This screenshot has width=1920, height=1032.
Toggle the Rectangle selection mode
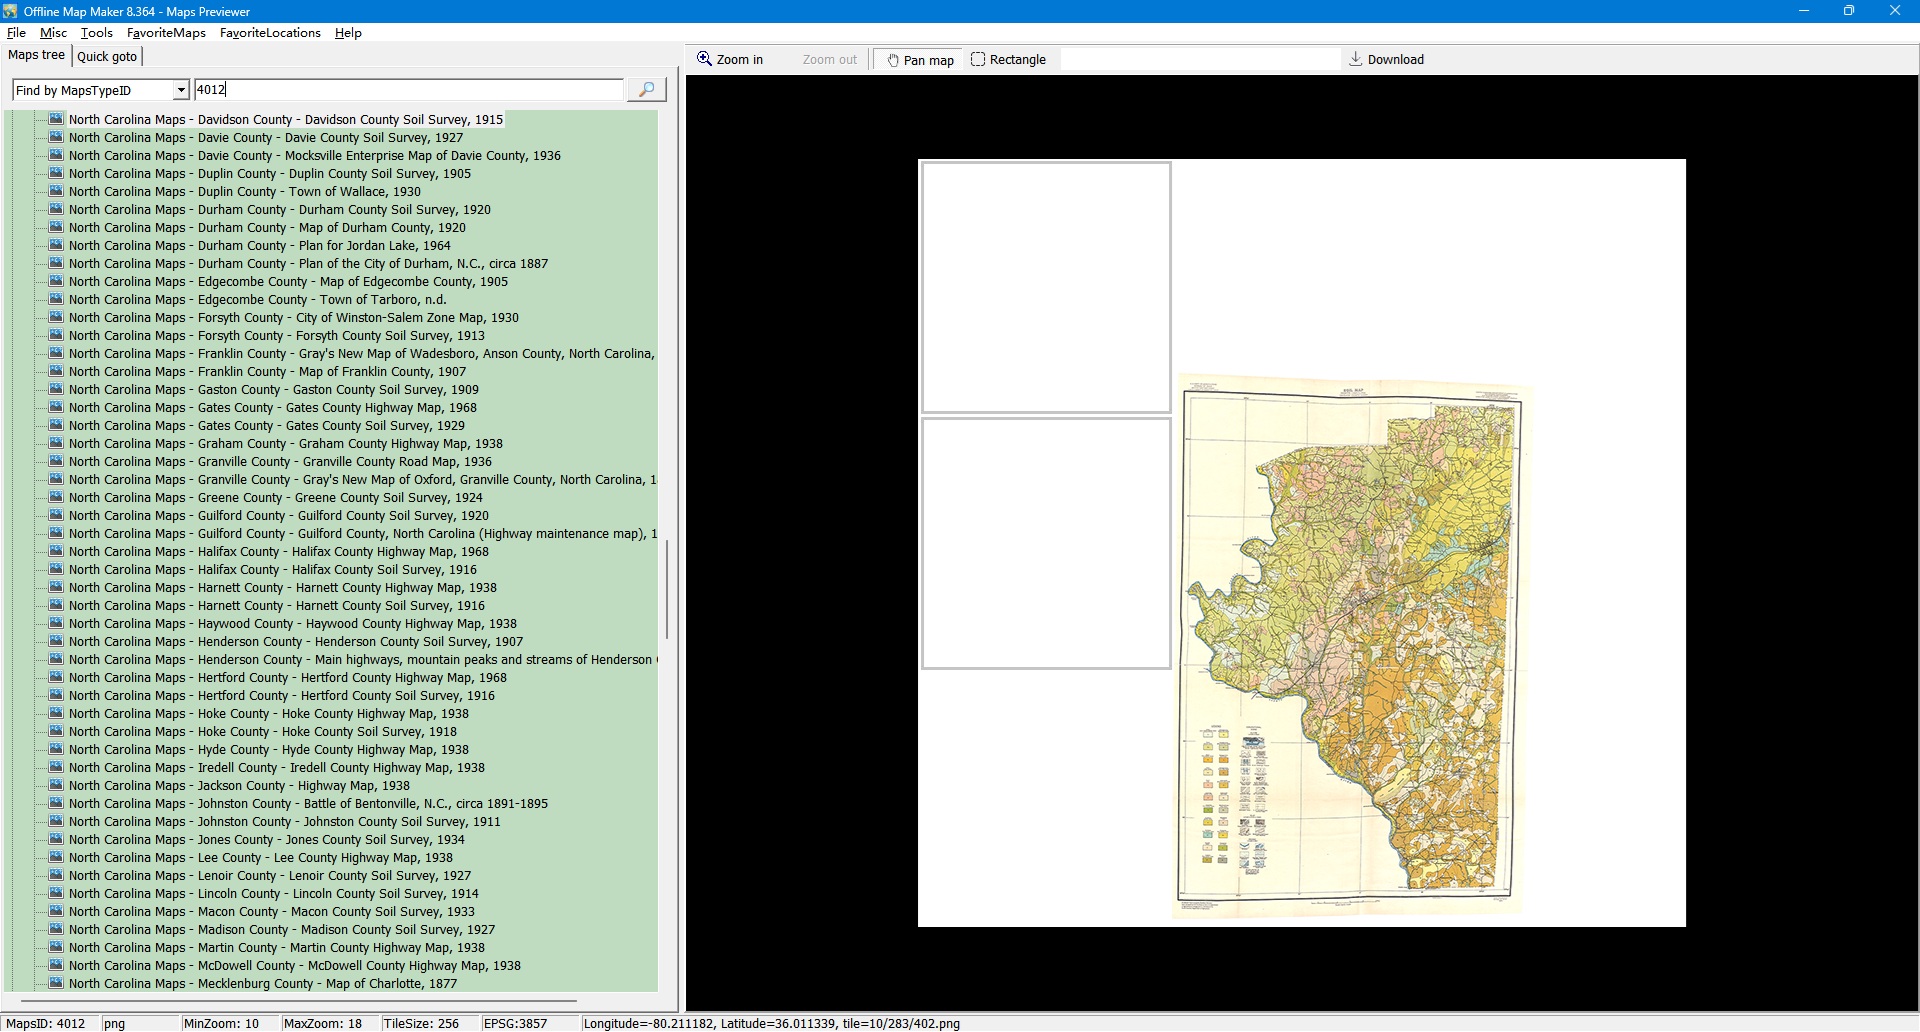click(1008, 60)
